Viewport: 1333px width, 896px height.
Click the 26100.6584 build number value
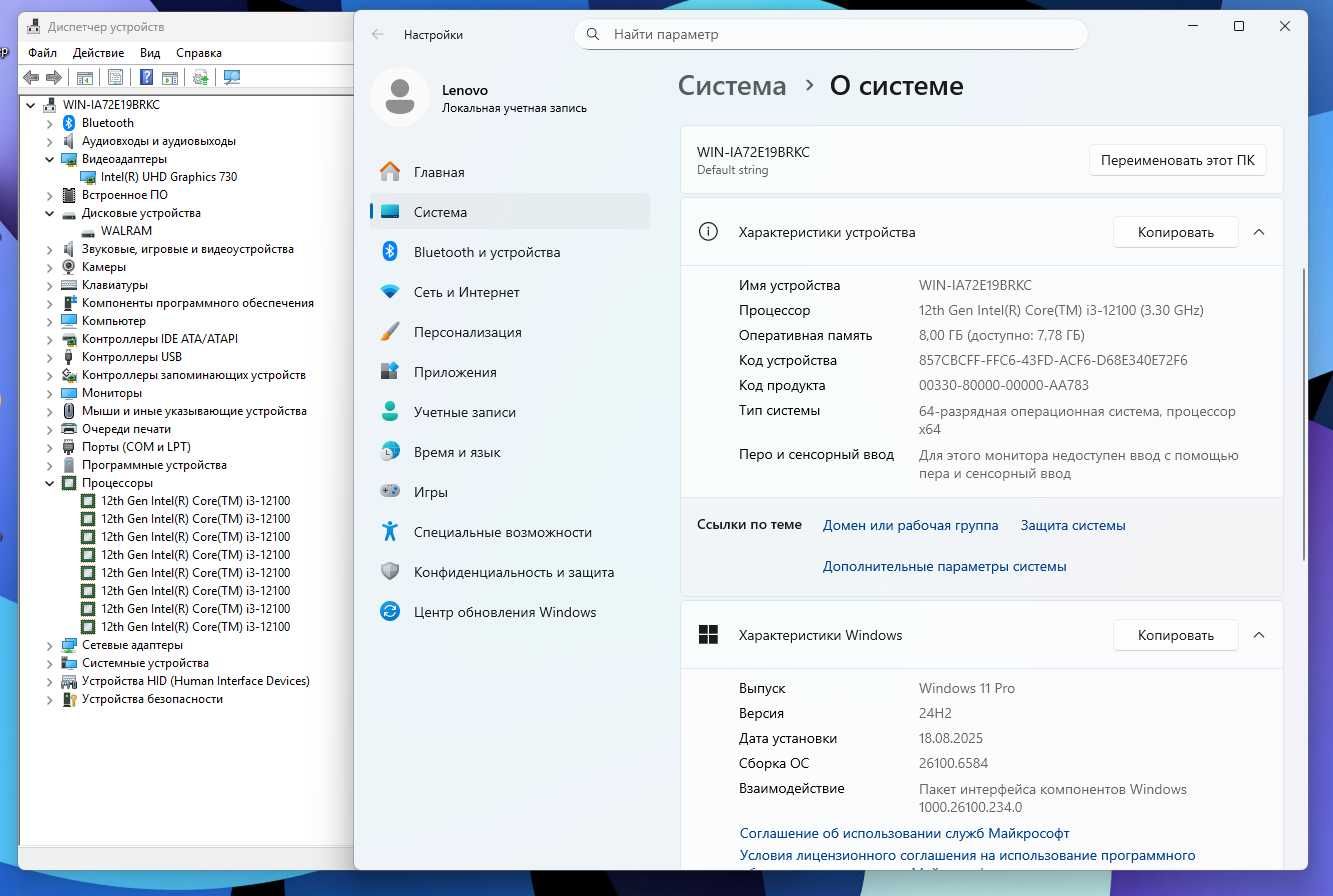tap(953, 763)
